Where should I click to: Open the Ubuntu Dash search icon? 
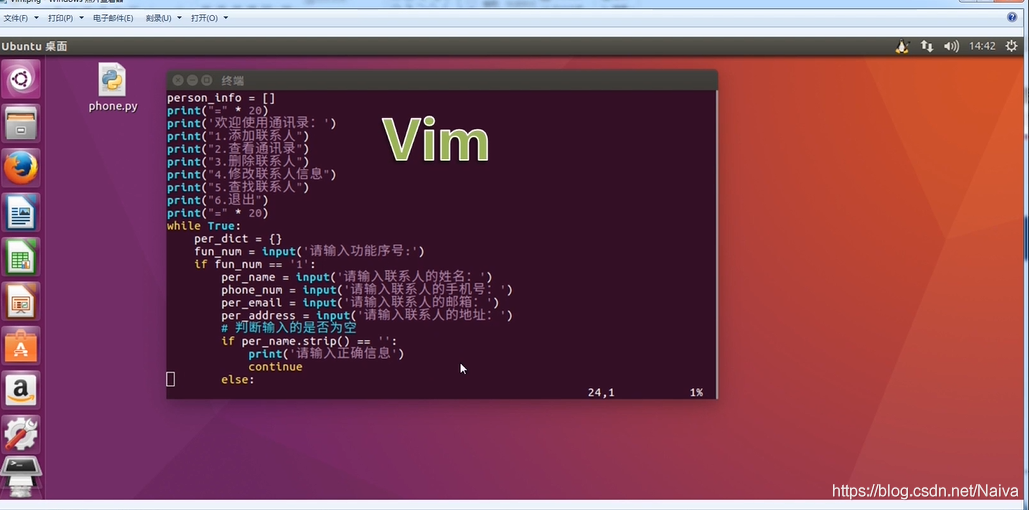click(21, 79)
